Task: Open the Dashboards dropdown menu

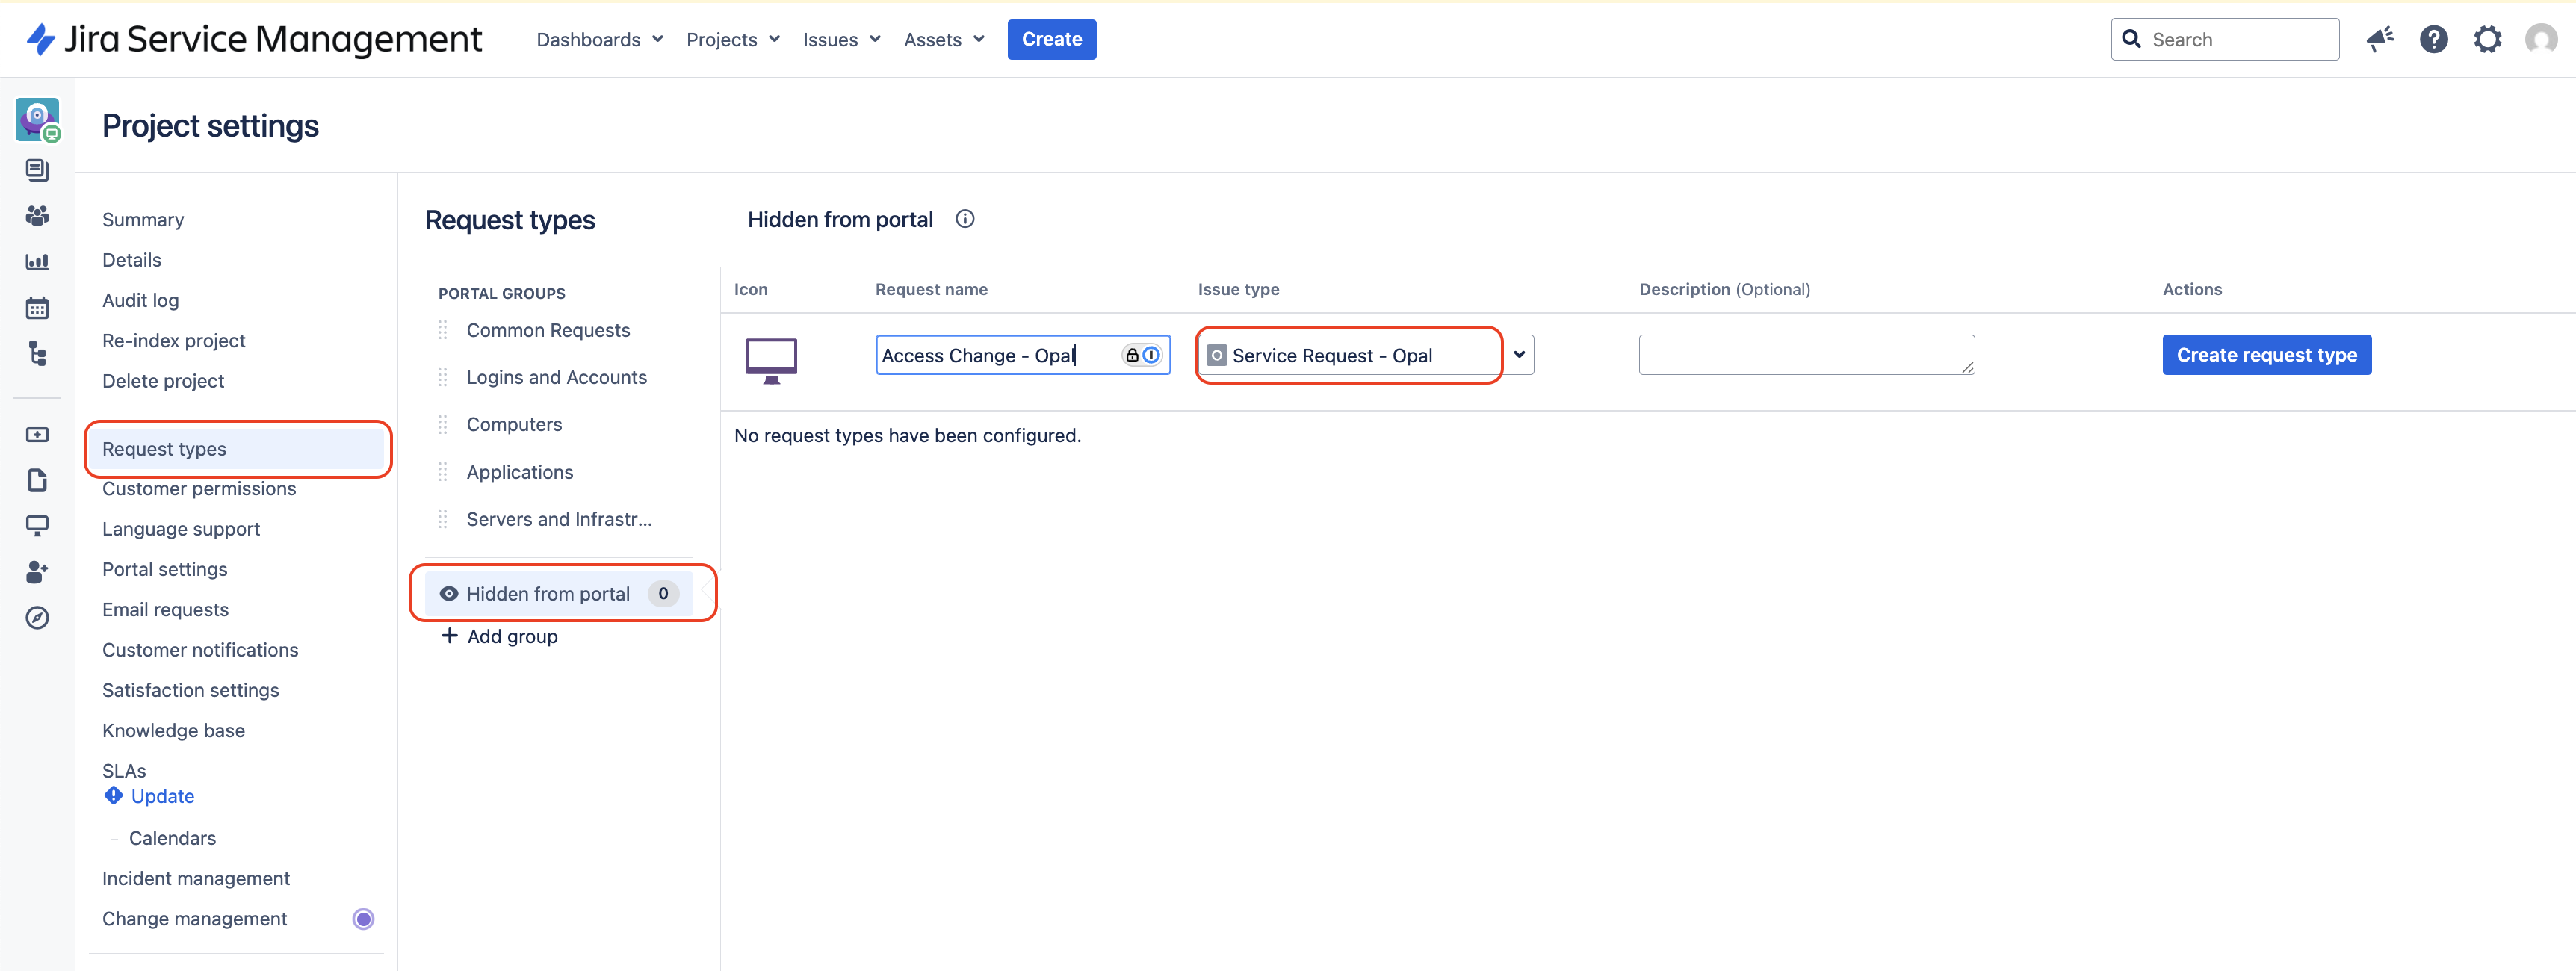Action: [x=599, y=39]
